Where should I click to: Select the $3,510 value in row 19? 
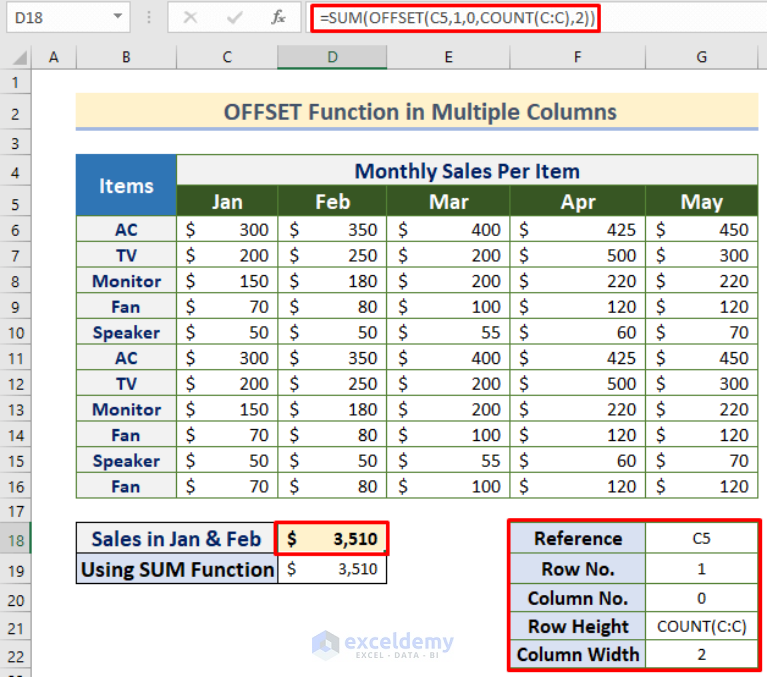[x=332, y=569]
